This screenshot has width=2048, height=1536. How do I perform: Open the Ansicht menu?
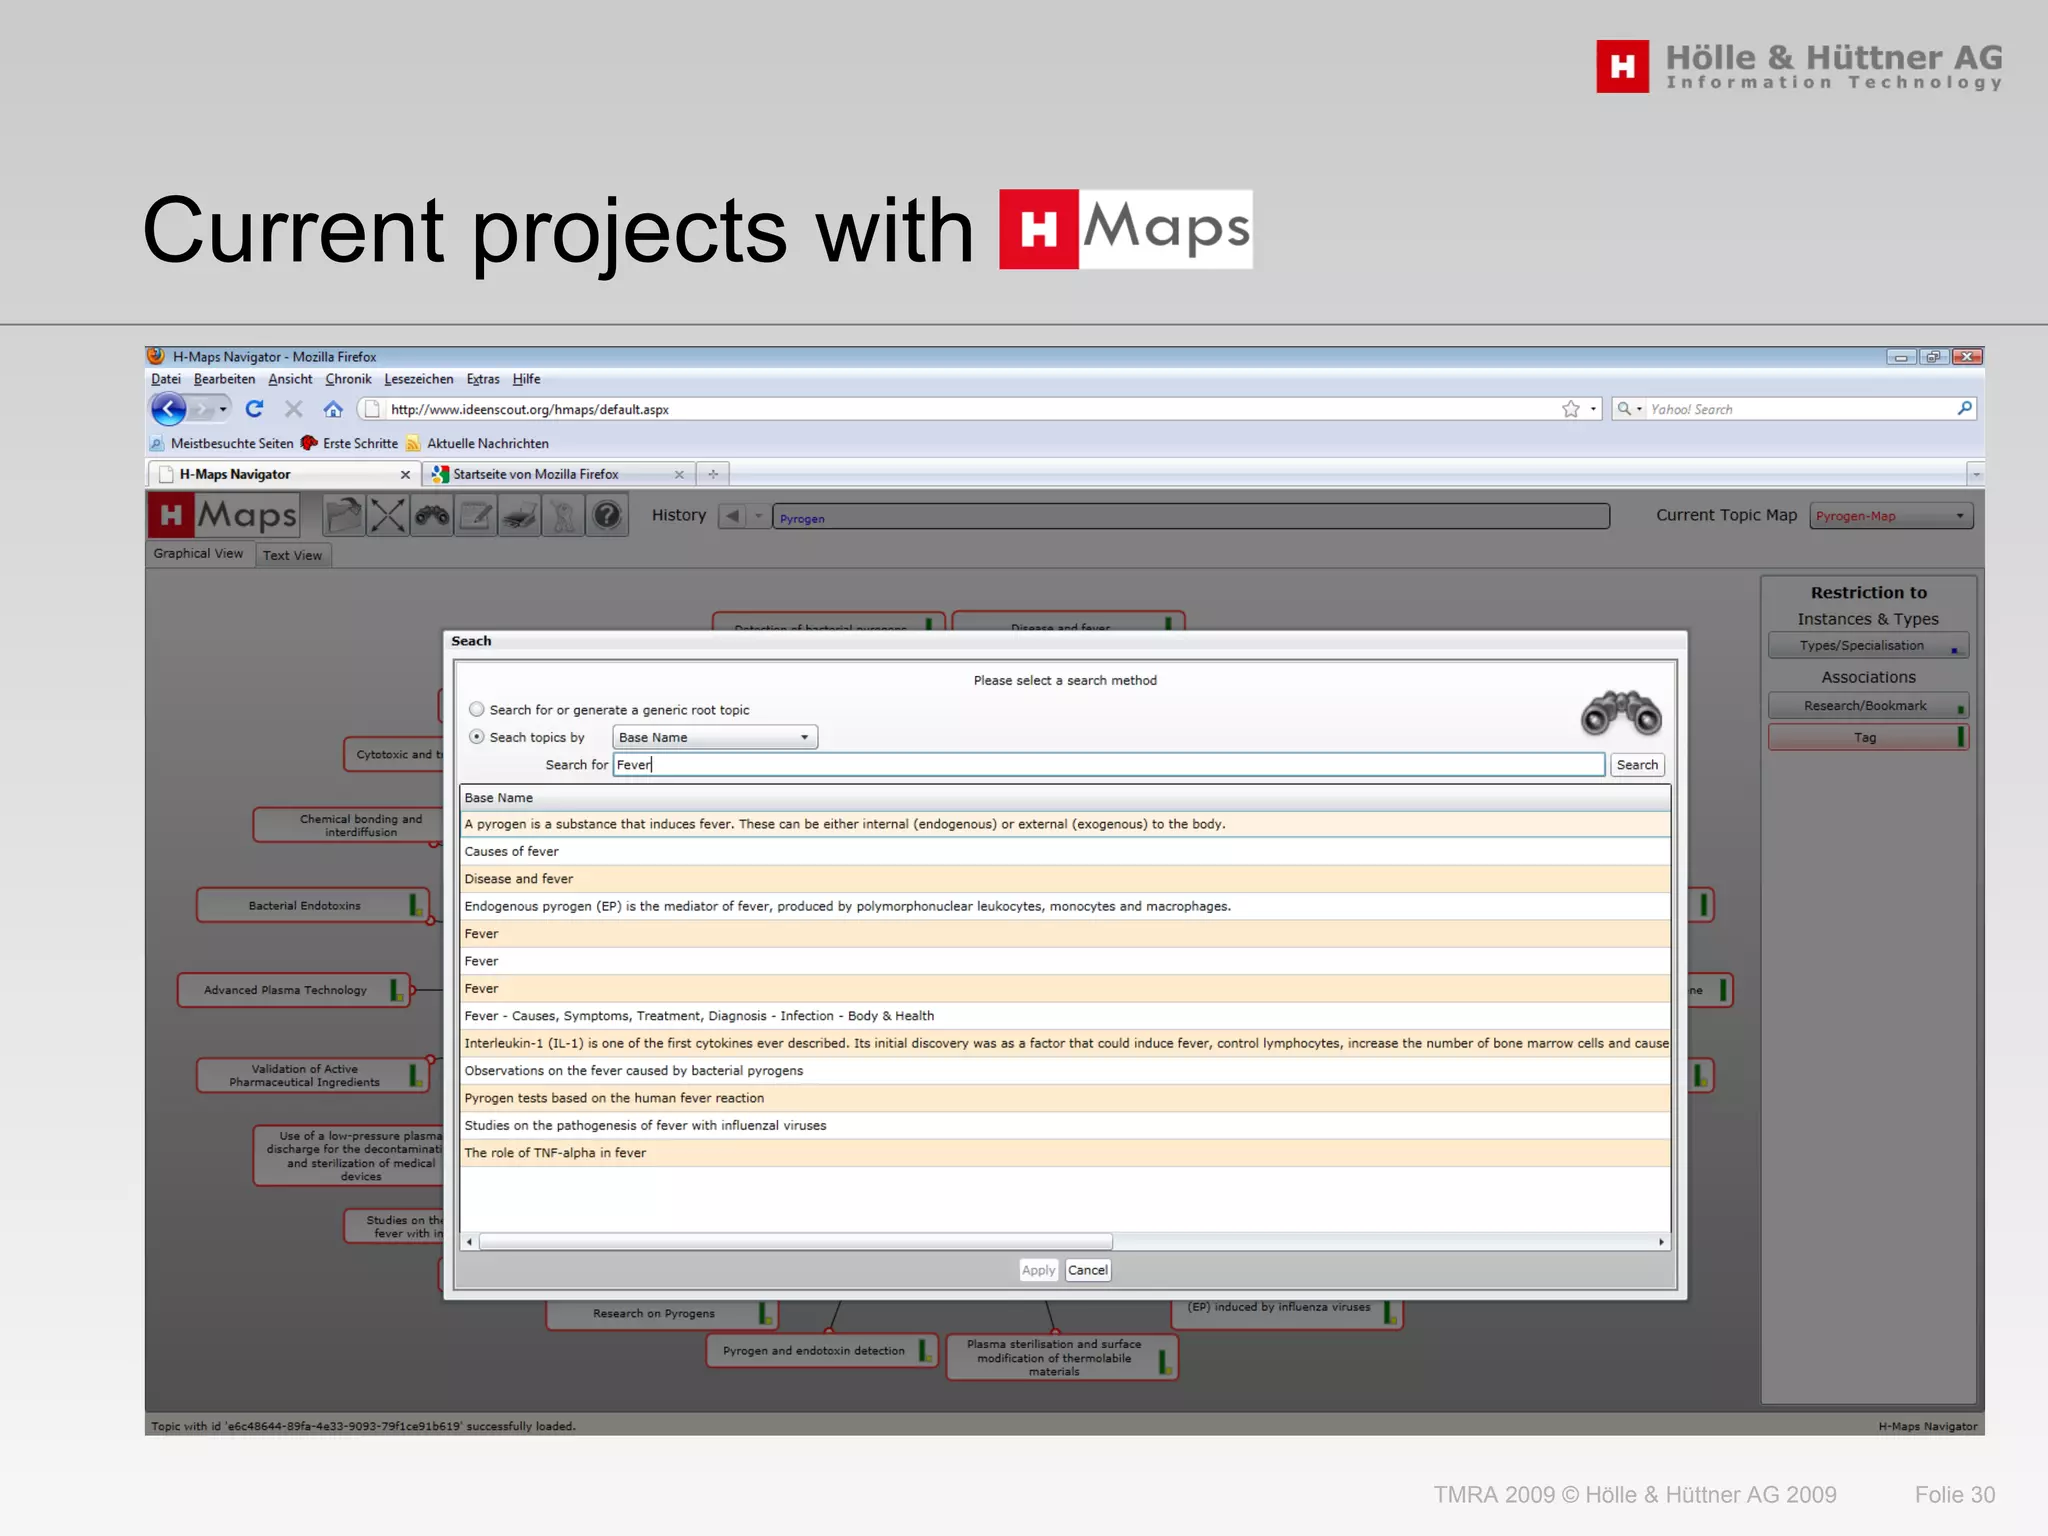point(290,379)
